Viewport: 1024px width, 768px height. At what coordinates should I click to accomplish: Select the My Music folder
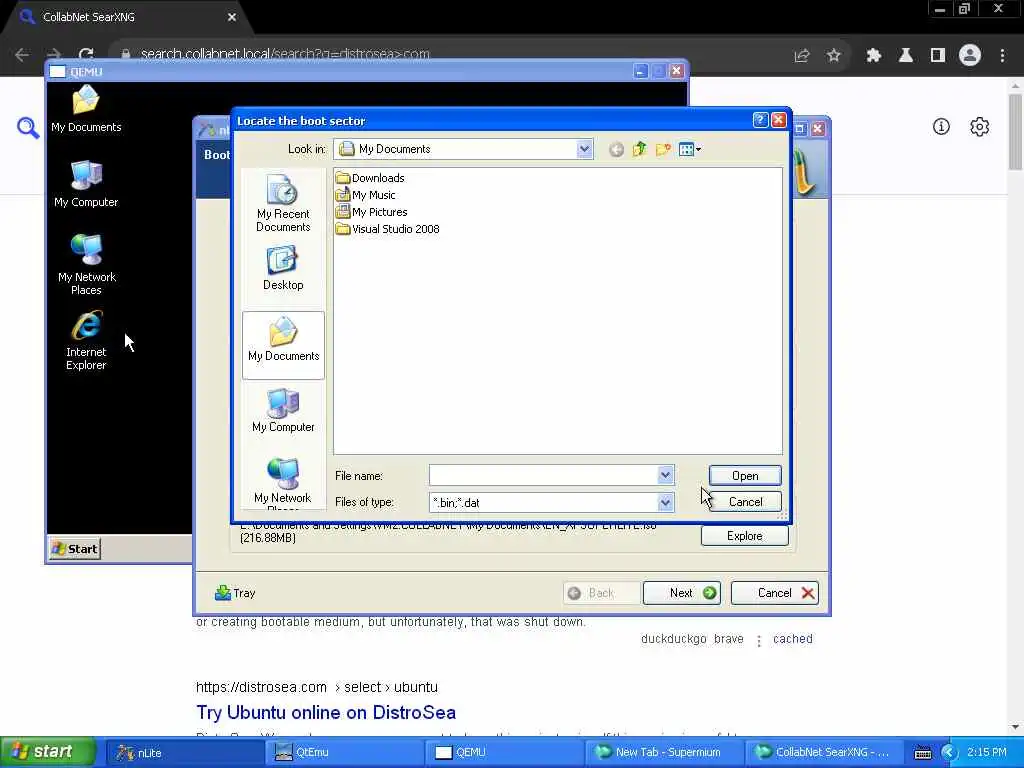point(366,195)
